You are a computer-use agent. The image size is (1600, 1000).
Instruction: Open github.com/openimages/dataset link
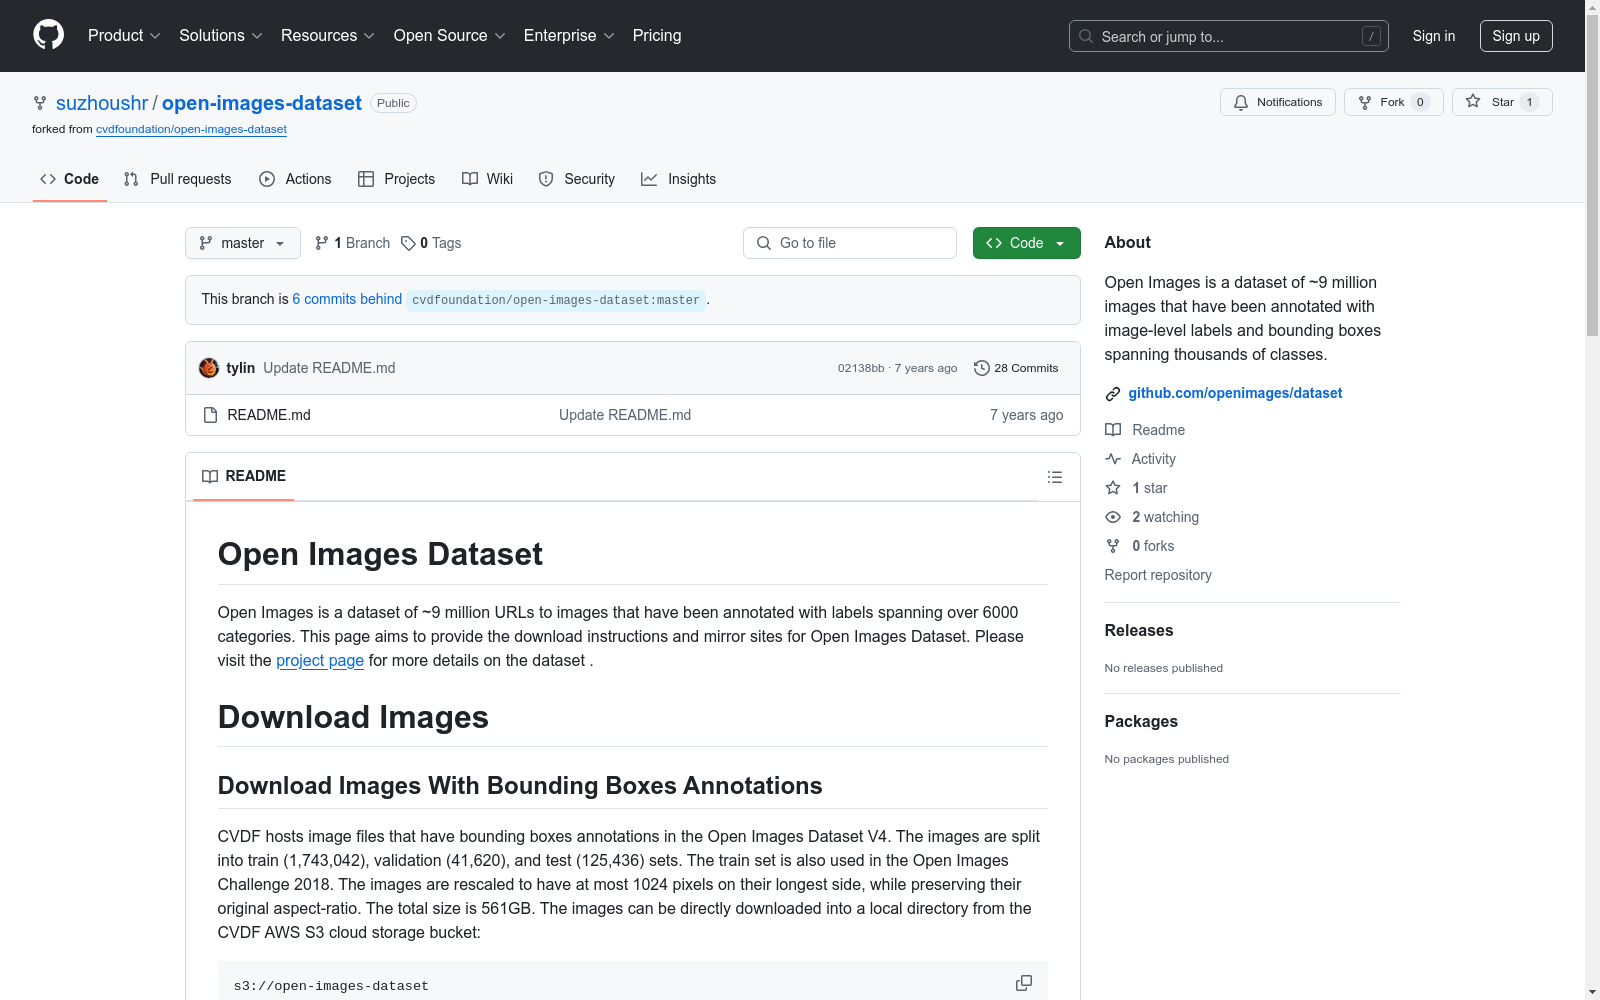tap(1235, 393)
